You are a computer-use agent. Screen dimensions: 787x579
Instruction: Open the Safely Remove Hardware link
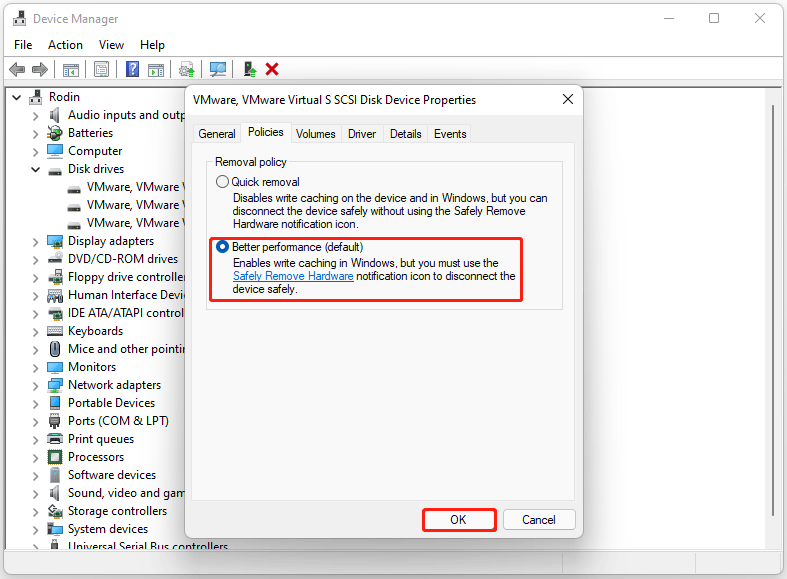[293, 276]
